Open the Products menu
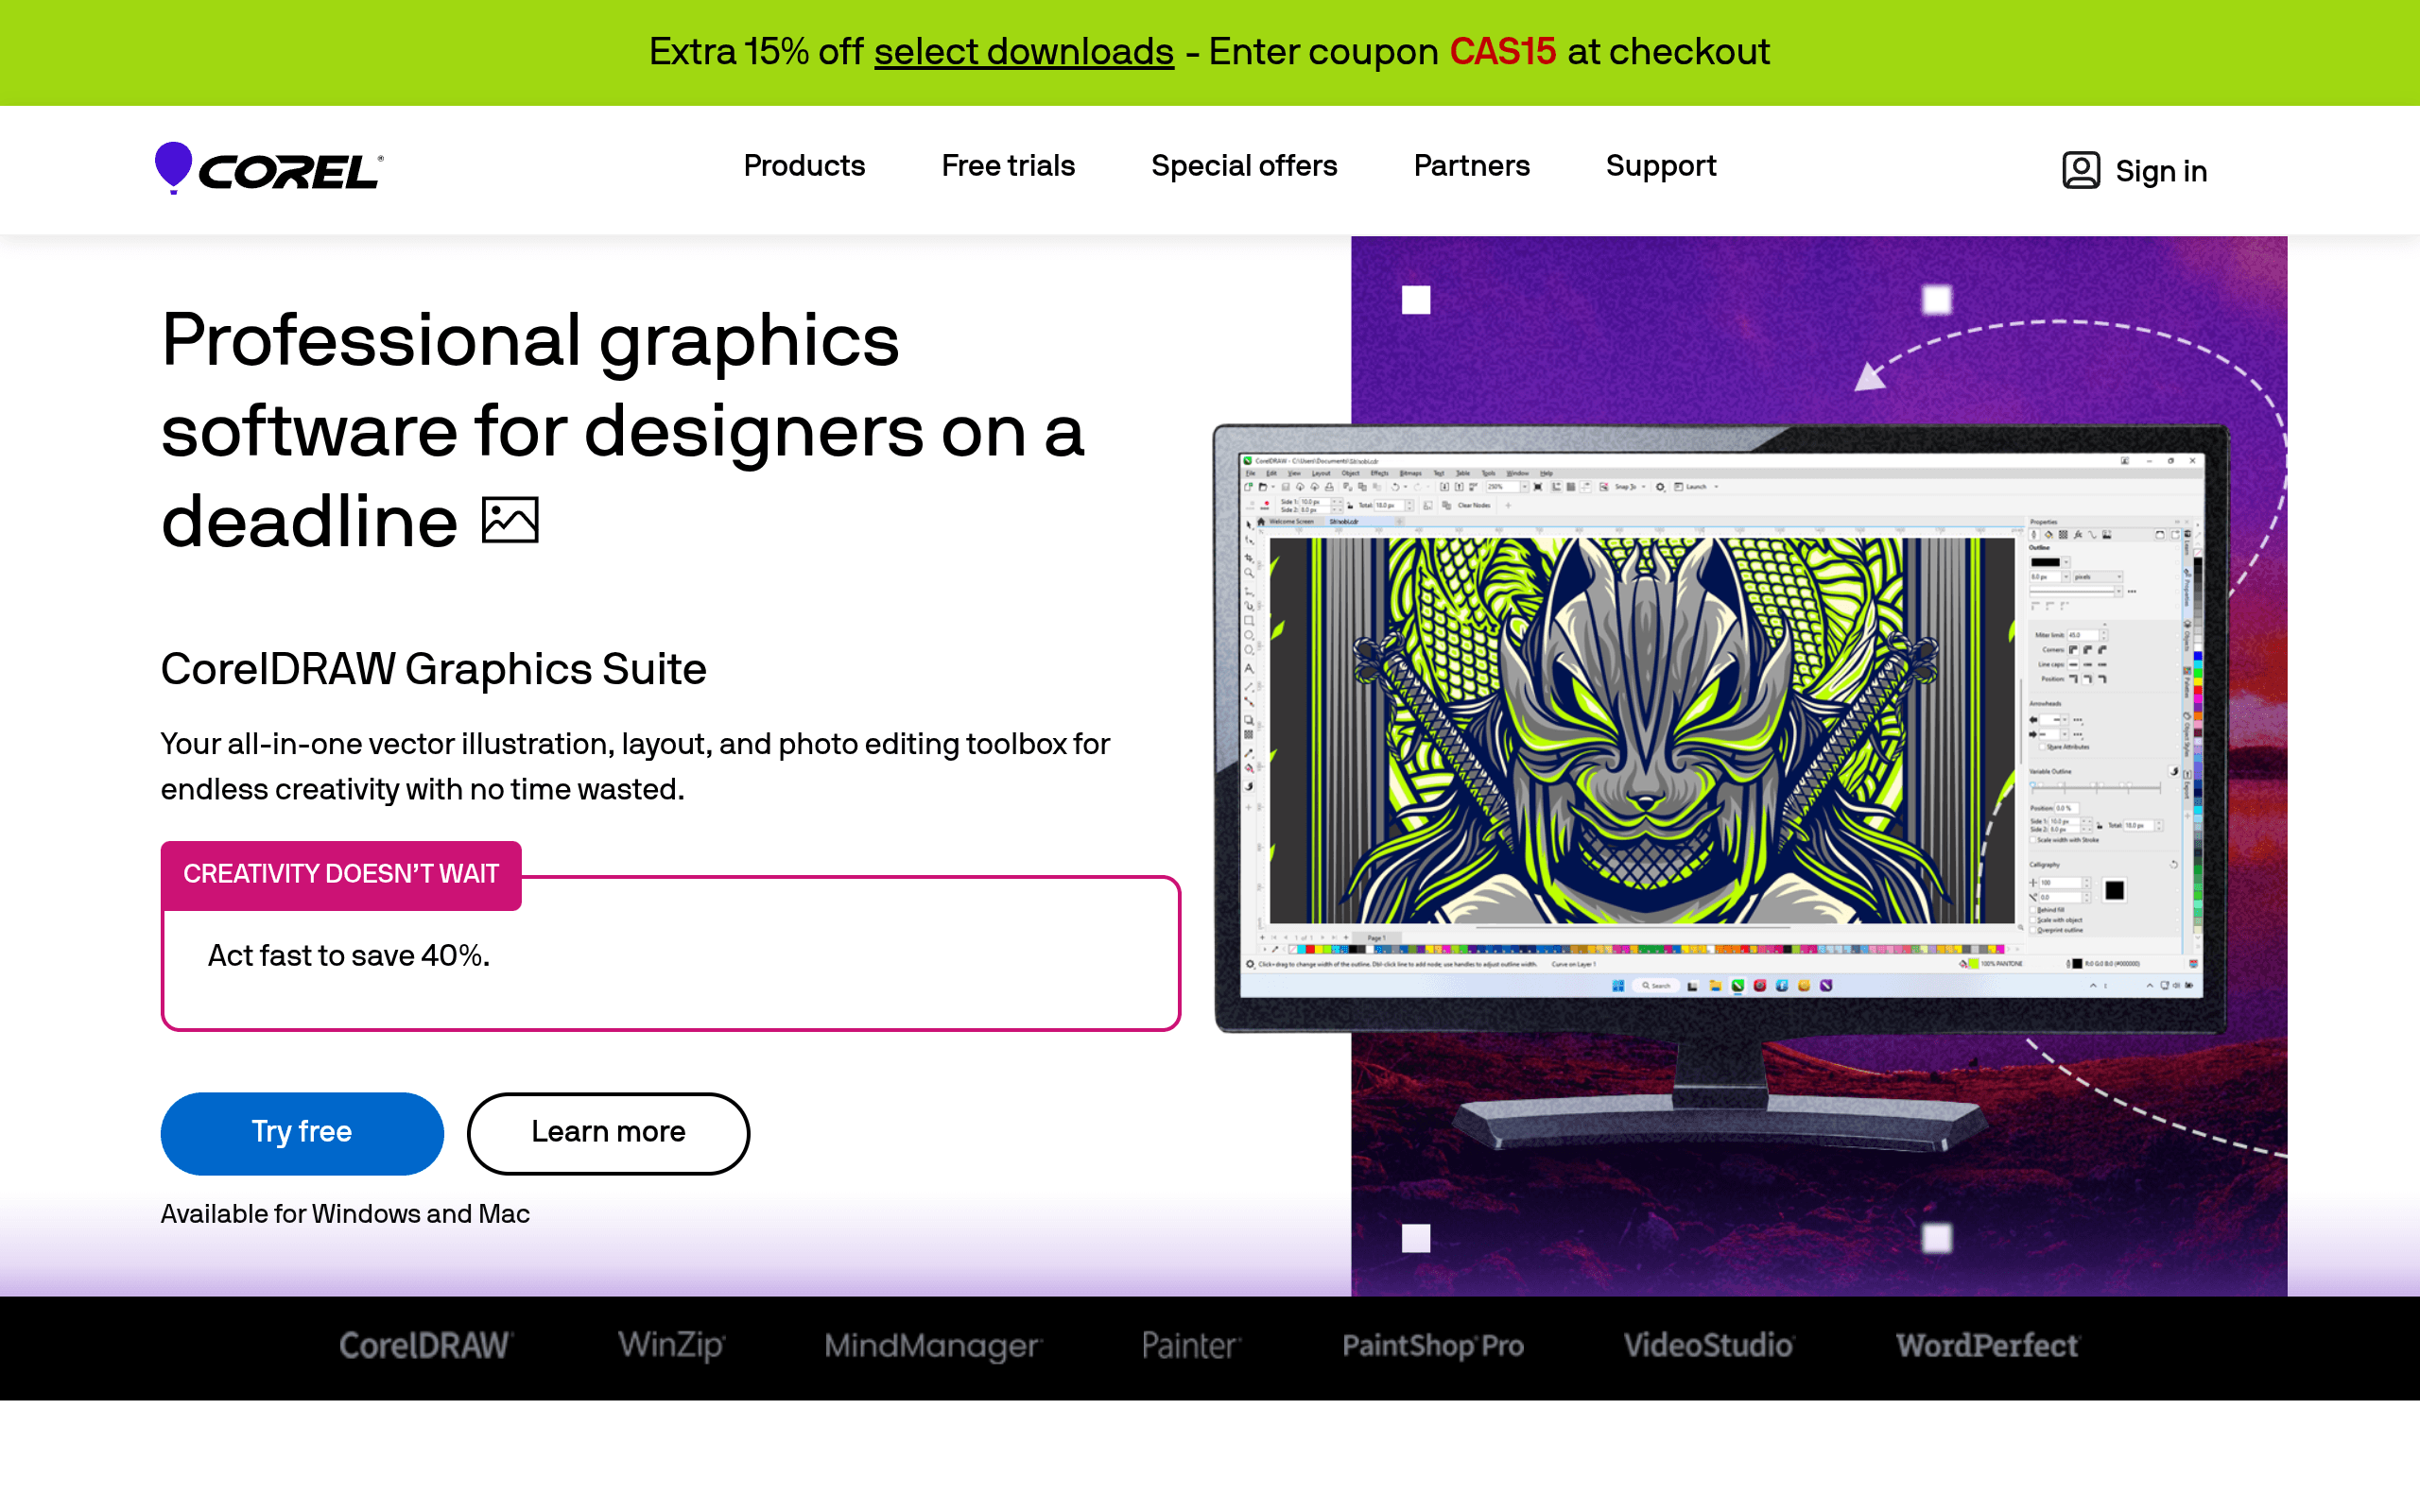This screenshot has width=2420, height=1512. click(804, 166)
